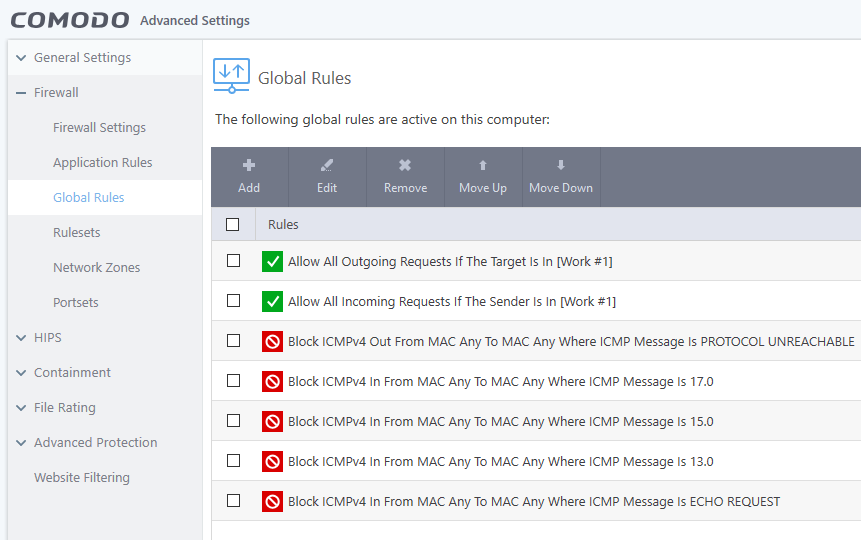Click the Advanced Settings window title text
Image resolution: width=861 pixels, height=540 pixels.
click(x=194, y=20)
